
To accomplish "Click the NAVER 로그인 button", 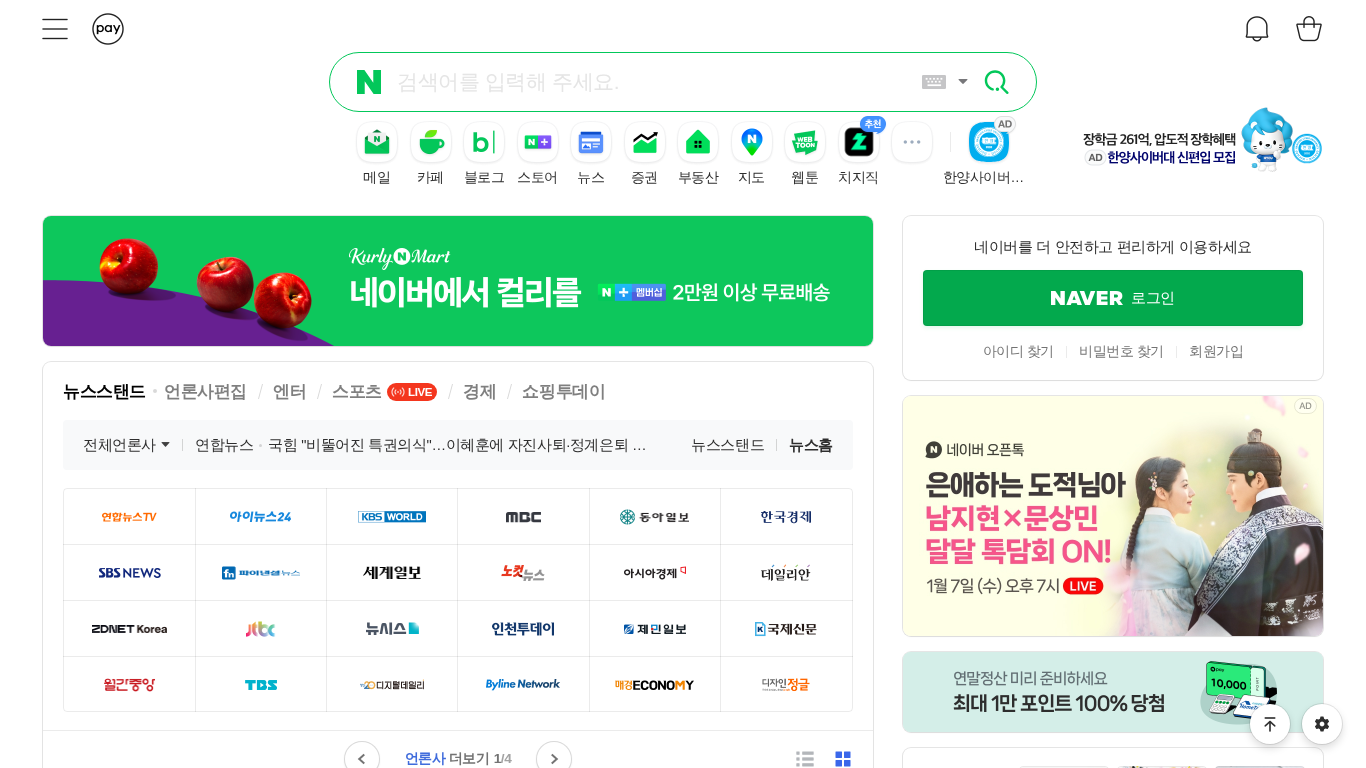I will click(1112, 297).
